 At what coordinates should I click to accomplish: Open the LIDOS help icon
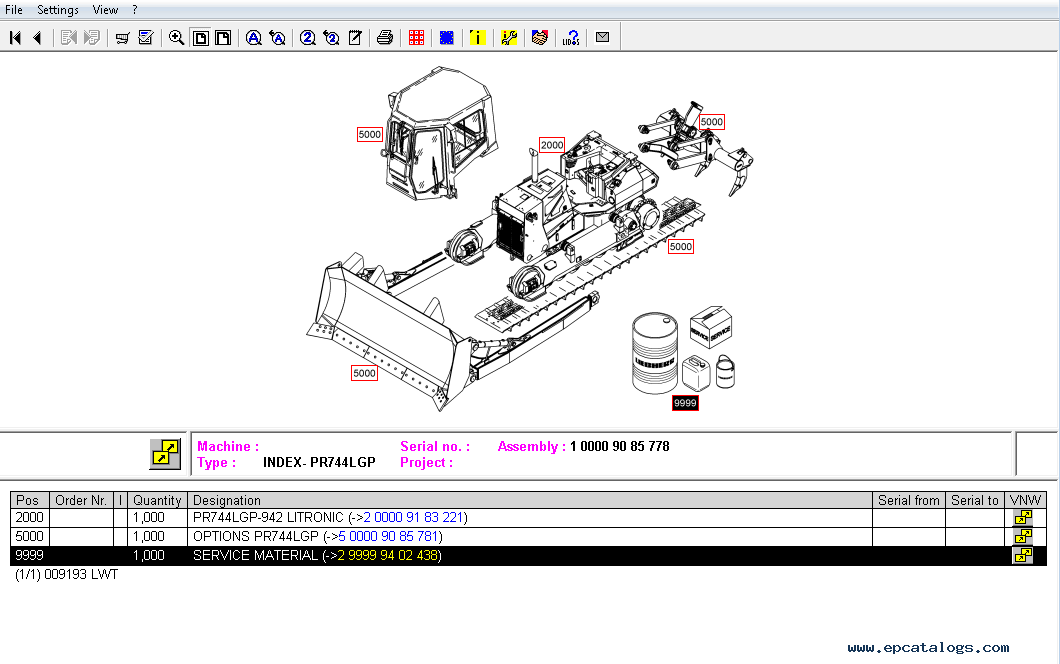[x=571, y=38]
